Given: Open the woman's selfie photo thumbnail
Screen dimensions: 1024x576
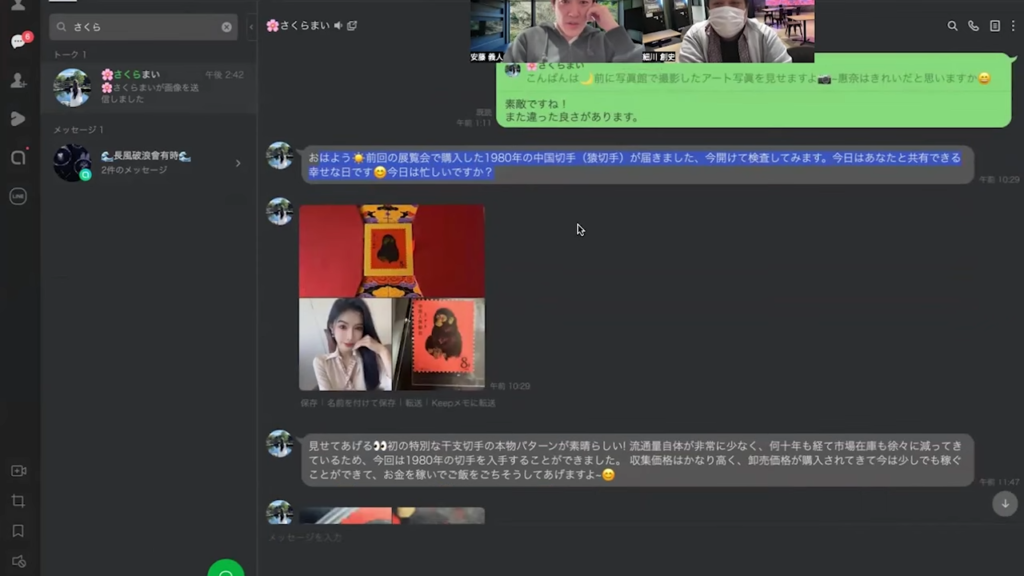Looking at the screenshot, I should point(345,344).
